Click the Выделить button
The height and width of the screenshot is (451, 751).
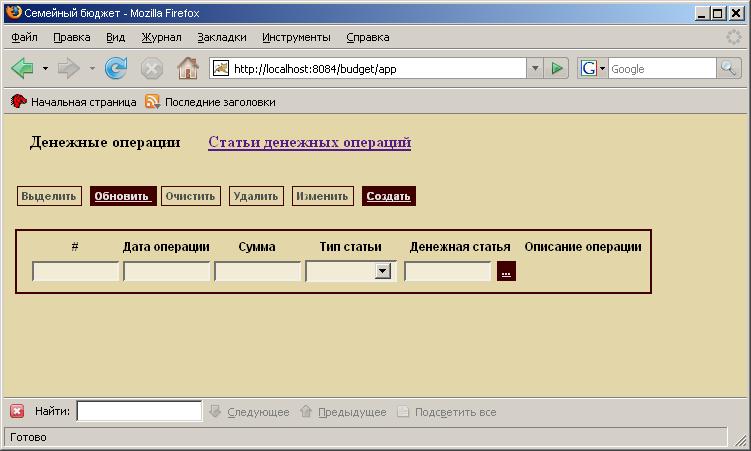[x=49, y=196]
